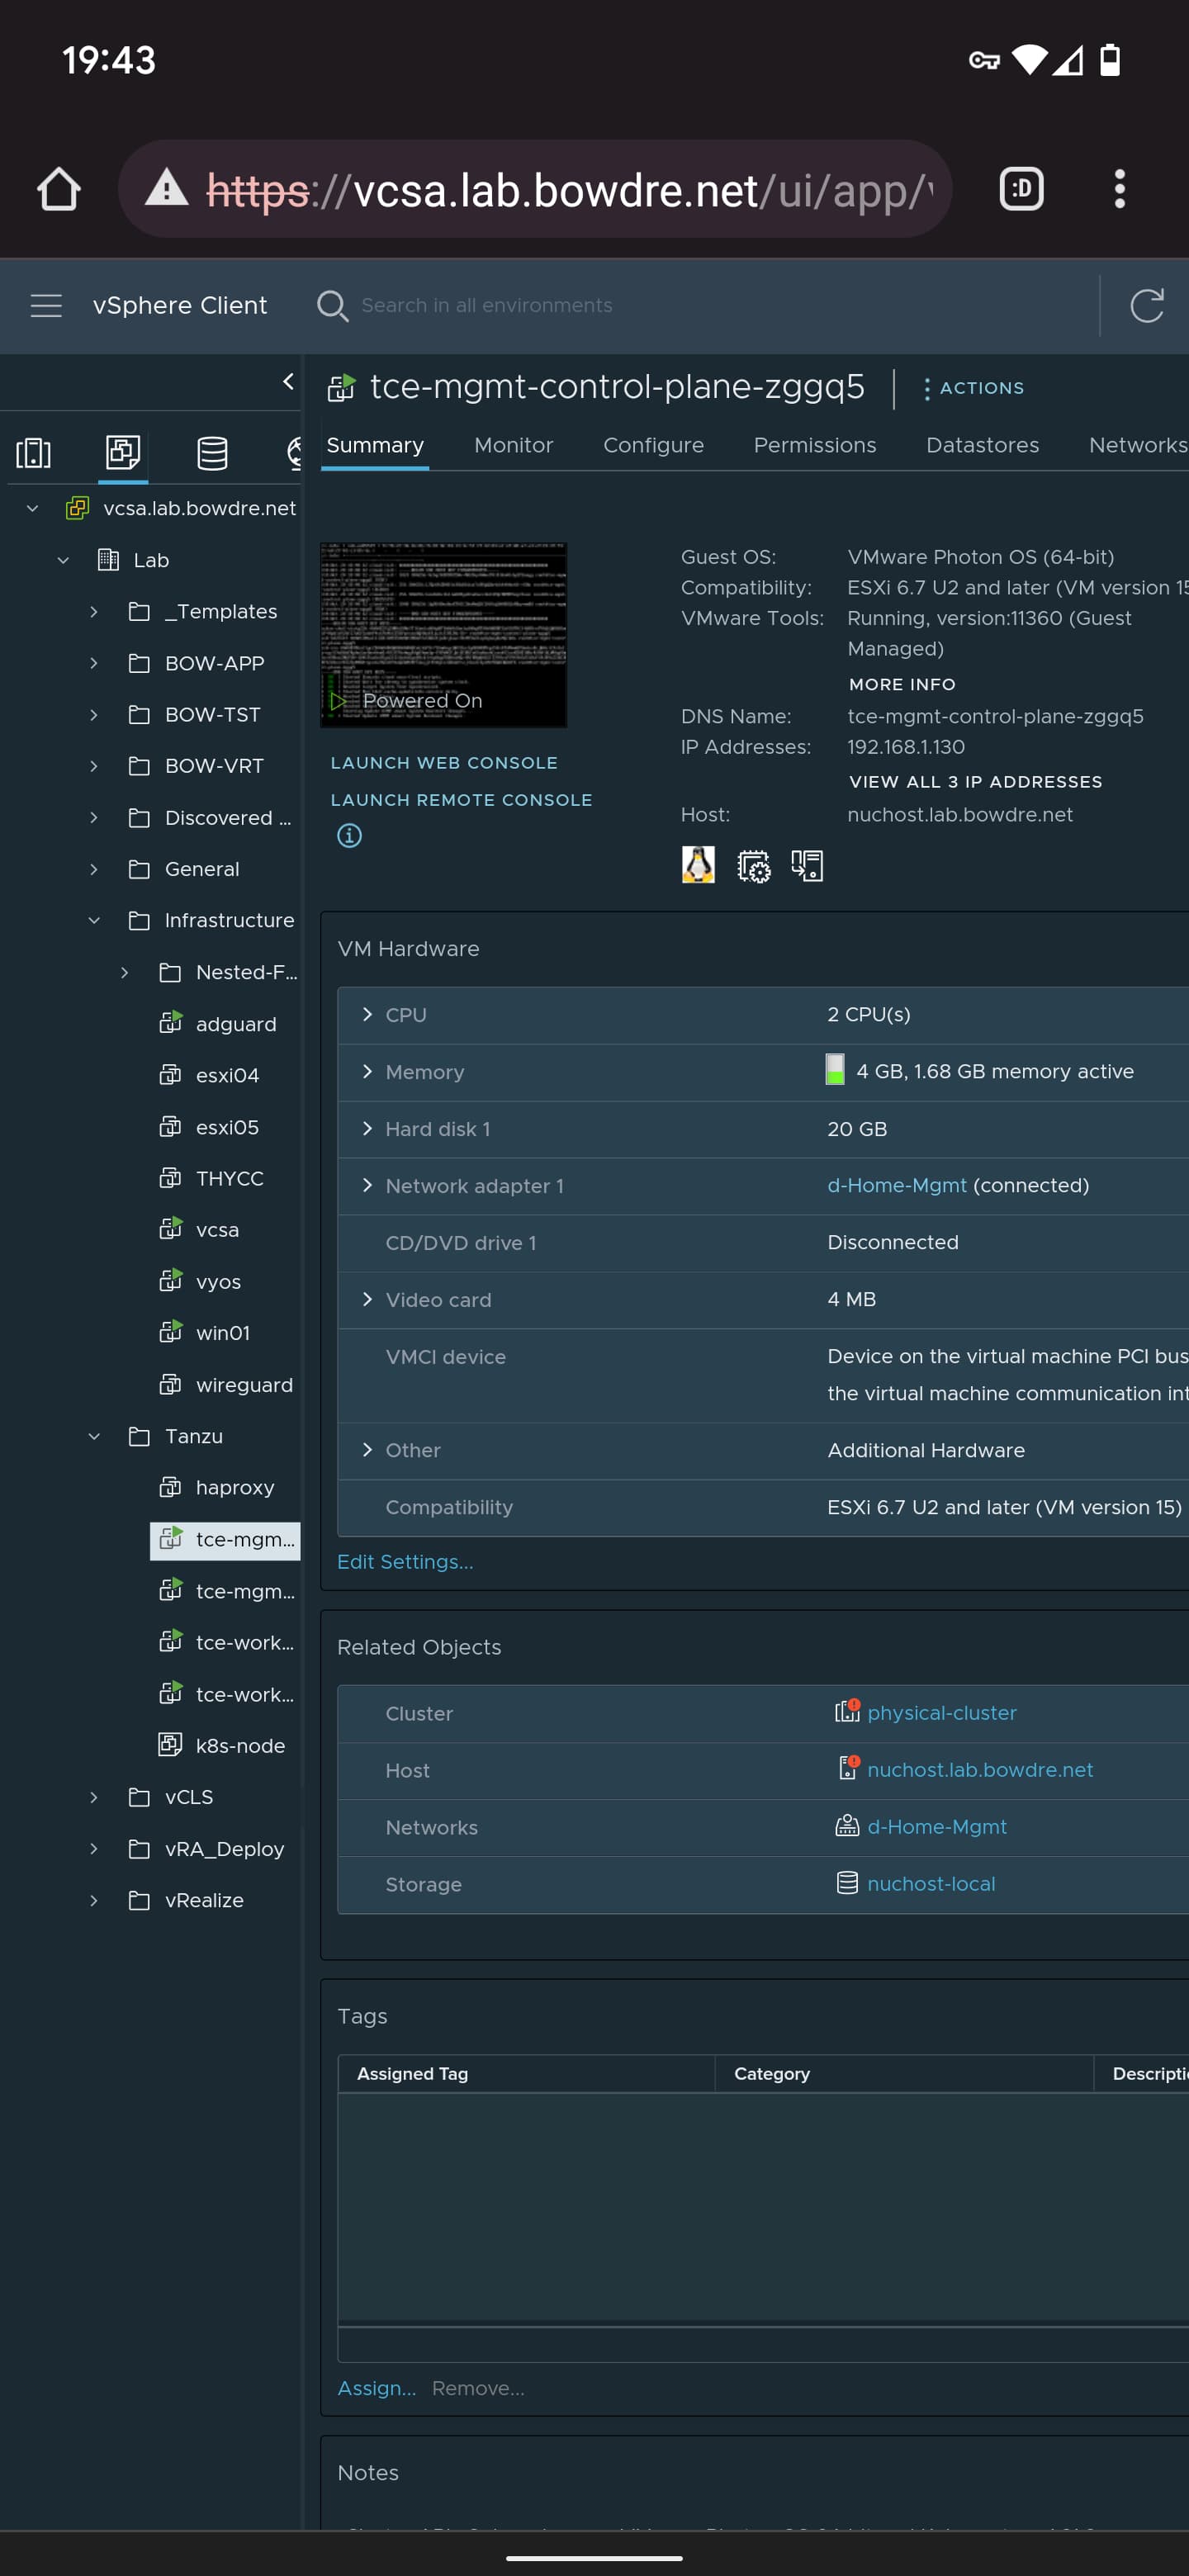This screenshot has height=2576, width=1189.
Task: Click the console info icon
Action: pyautogui.click(x=349, y=835)
